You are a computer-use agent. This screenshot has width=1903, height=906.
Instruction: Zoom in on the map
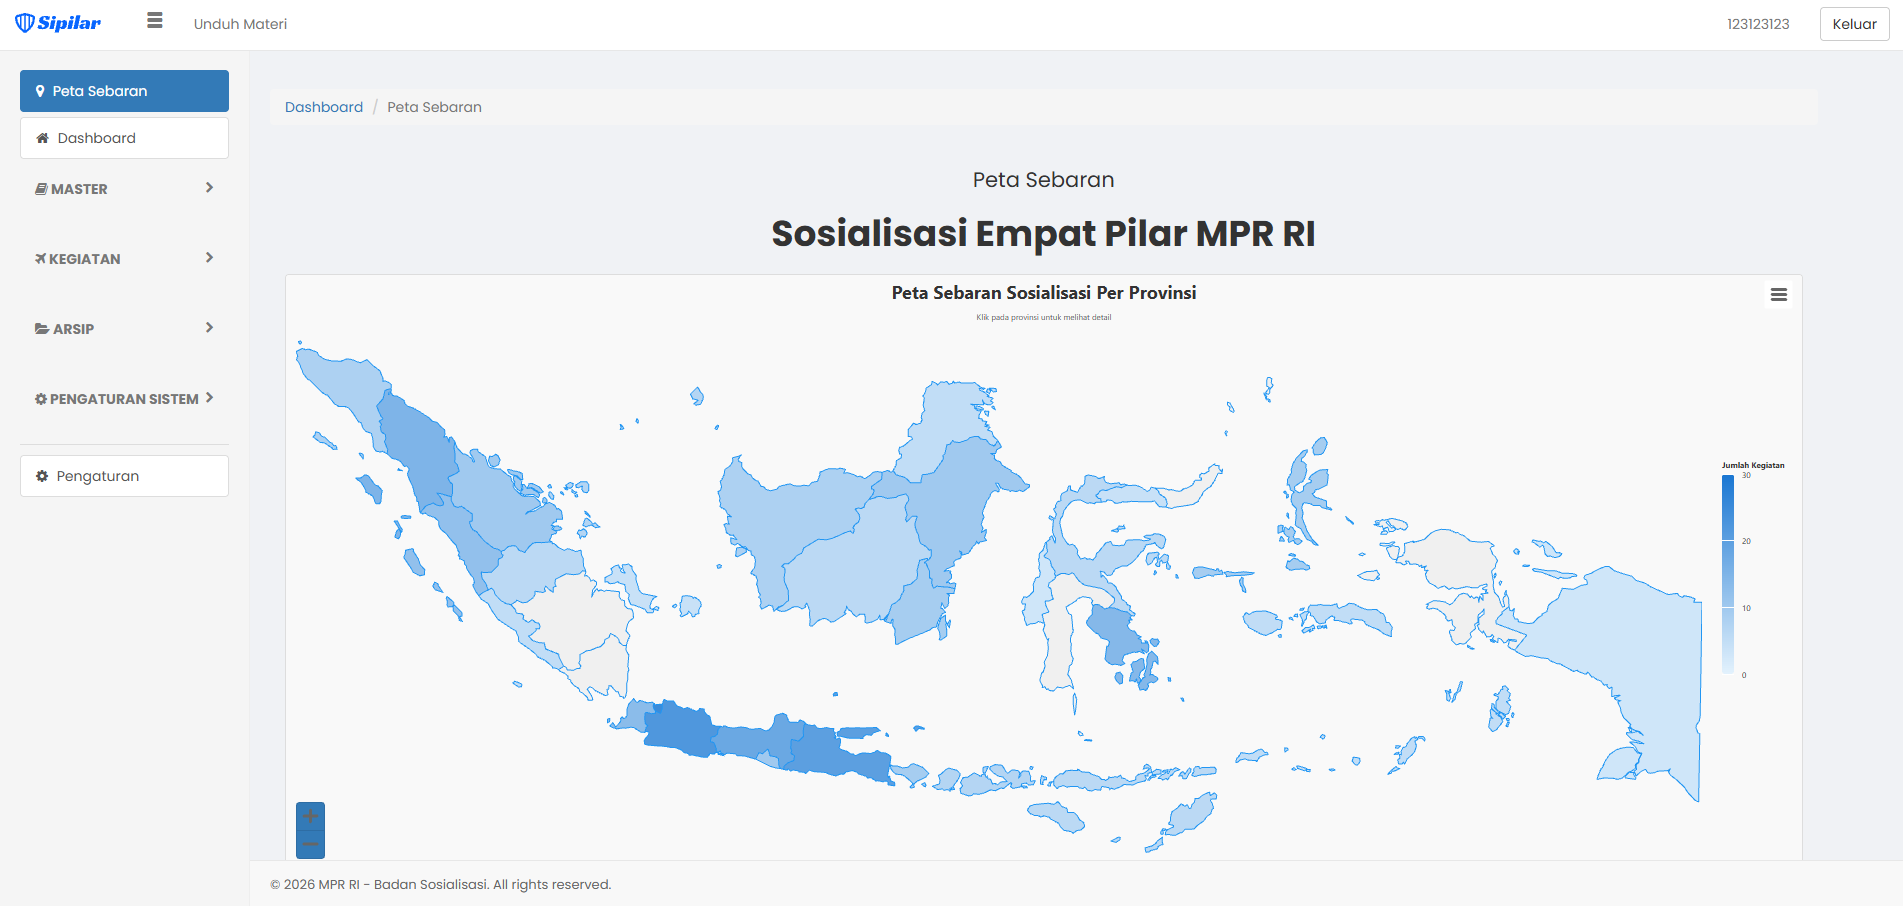tap(310, 816)
